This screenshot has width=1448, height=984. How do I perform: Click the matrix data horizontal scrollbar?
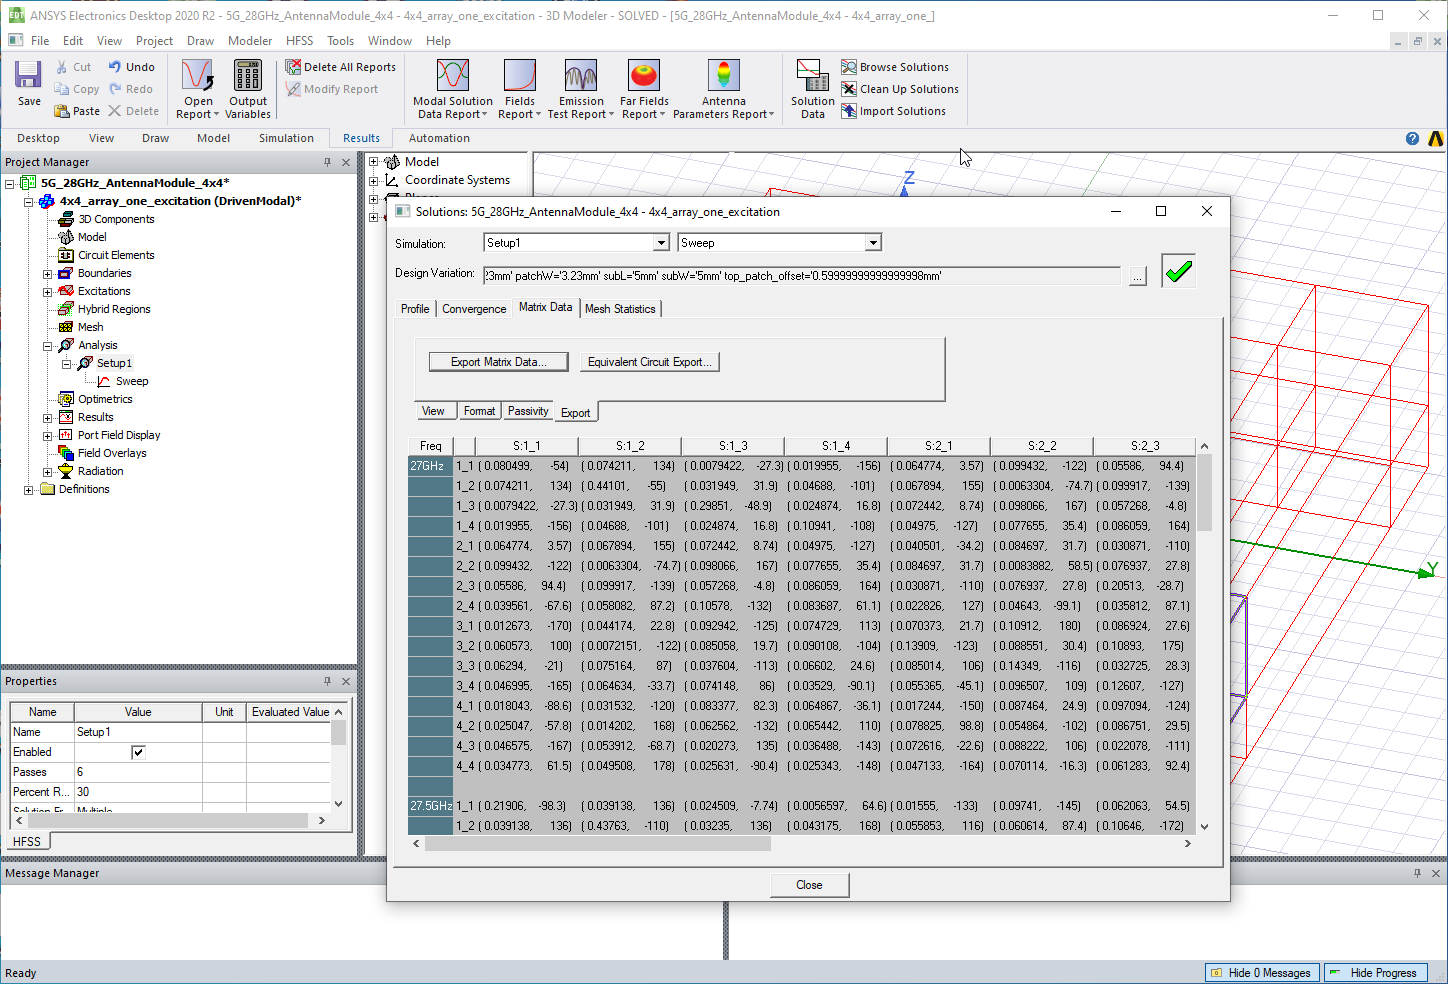pos(597,843)
